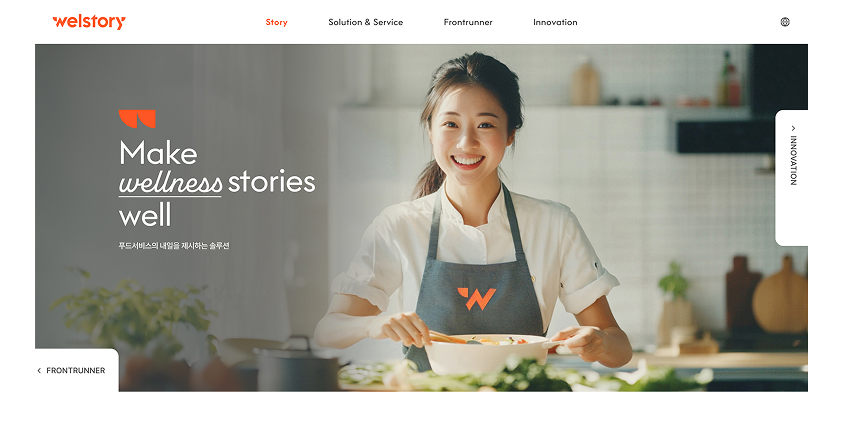Image resolution: width=844 pixels, height=431 pixels.
Task: Open the globe language selector icon
Action: [785, 22]
